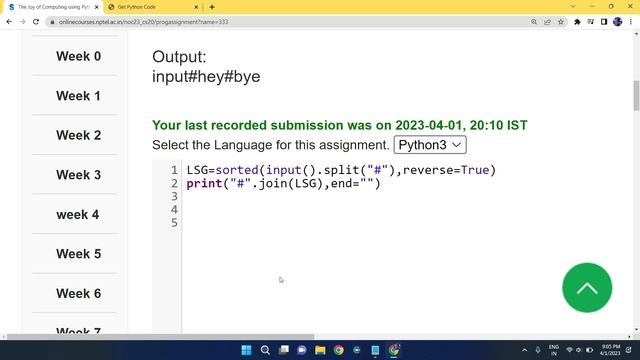This screenshot has height=360, width=640.
Task: Open File Explorer from the taskbar
Action: pyautogui.click(x=320, y=350)
